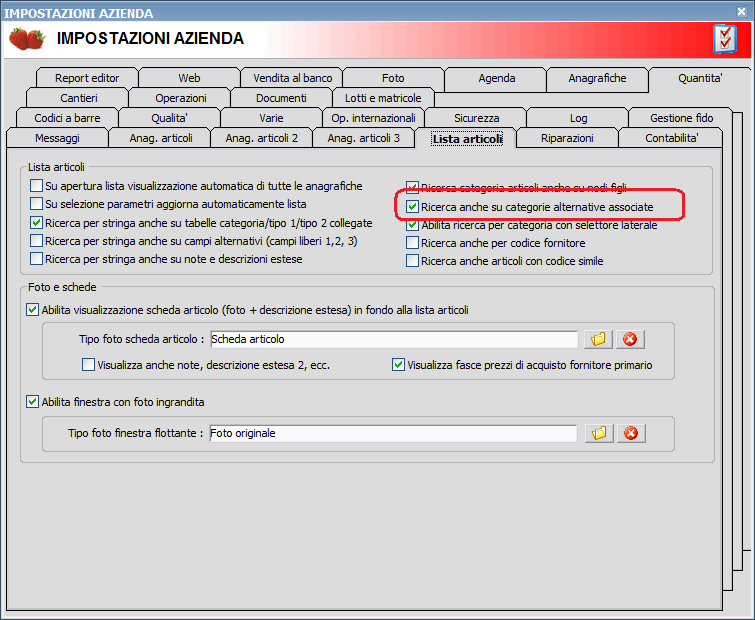Clear the Tipo foto scheda articolo value
Image resolution: width=755 pixels, height=620 pixels.
pyautogui.click(x=630, y=339)
